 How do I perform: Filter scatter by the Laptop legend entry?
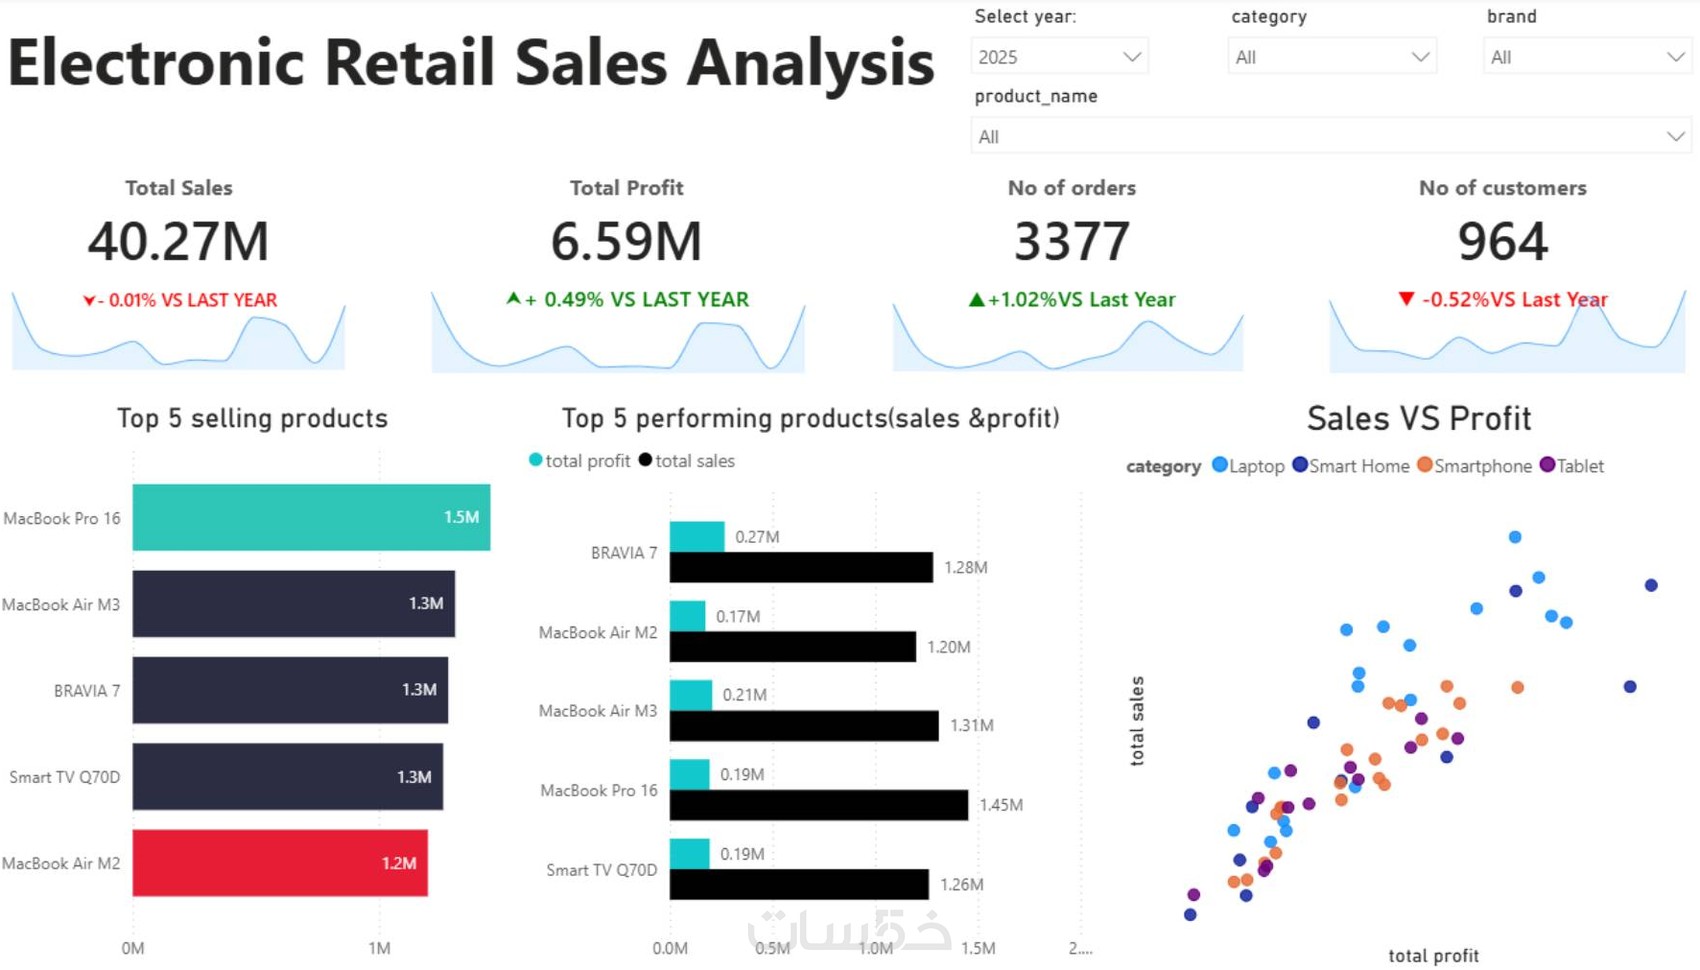pos(1248,466)
